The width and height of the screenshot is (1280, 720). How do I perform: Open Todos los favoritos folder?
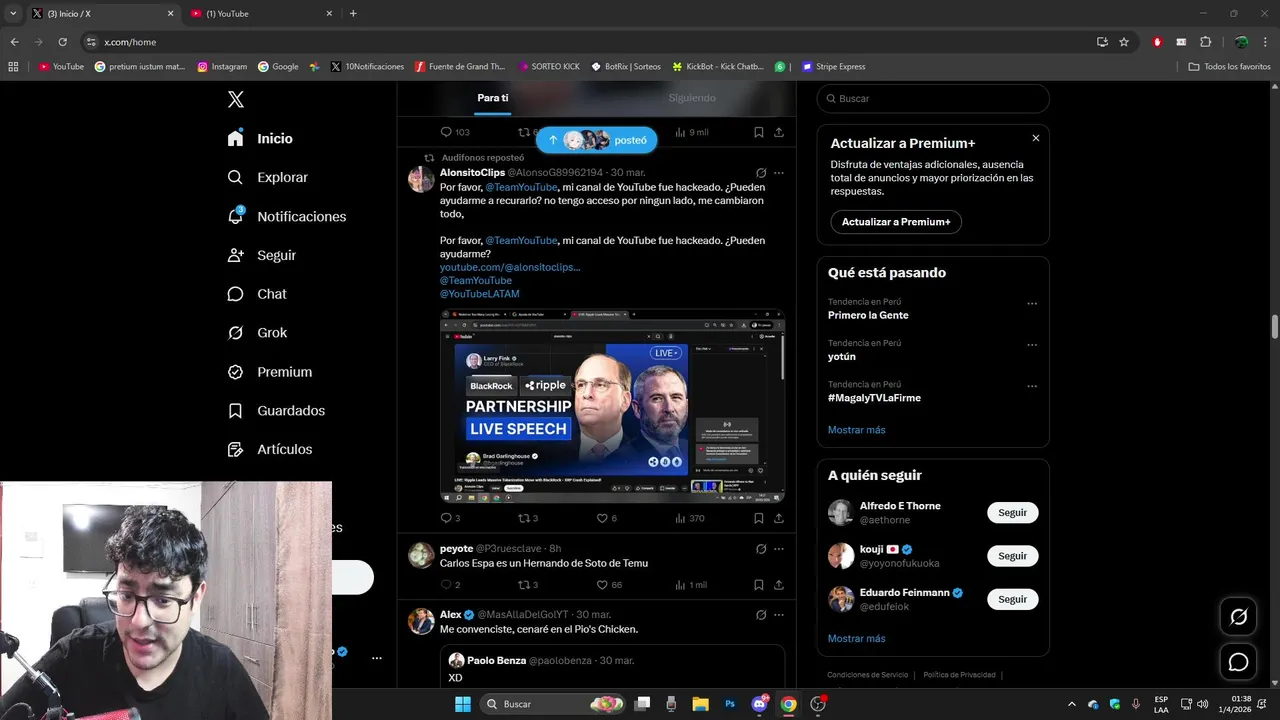pyautogui.click(x=1229, y=67)
